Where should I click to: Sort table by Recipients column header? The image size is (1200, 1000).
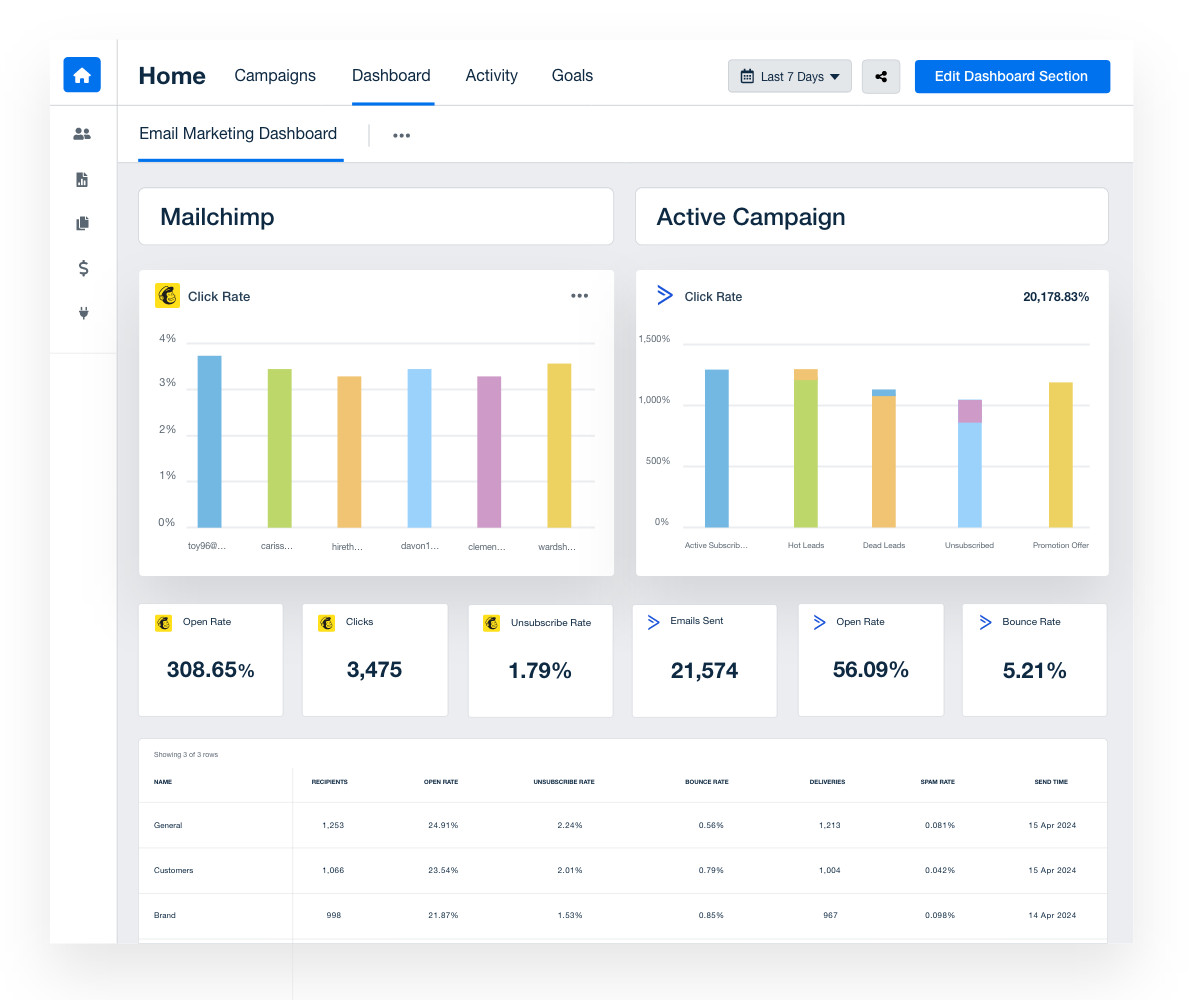pyautogui.click(x=329, y=781)
